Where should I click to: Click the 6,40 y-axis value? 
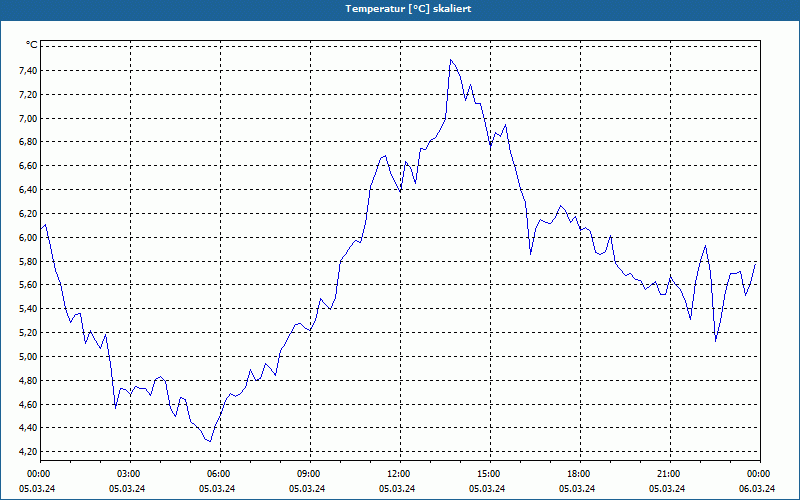pos(28,190)
